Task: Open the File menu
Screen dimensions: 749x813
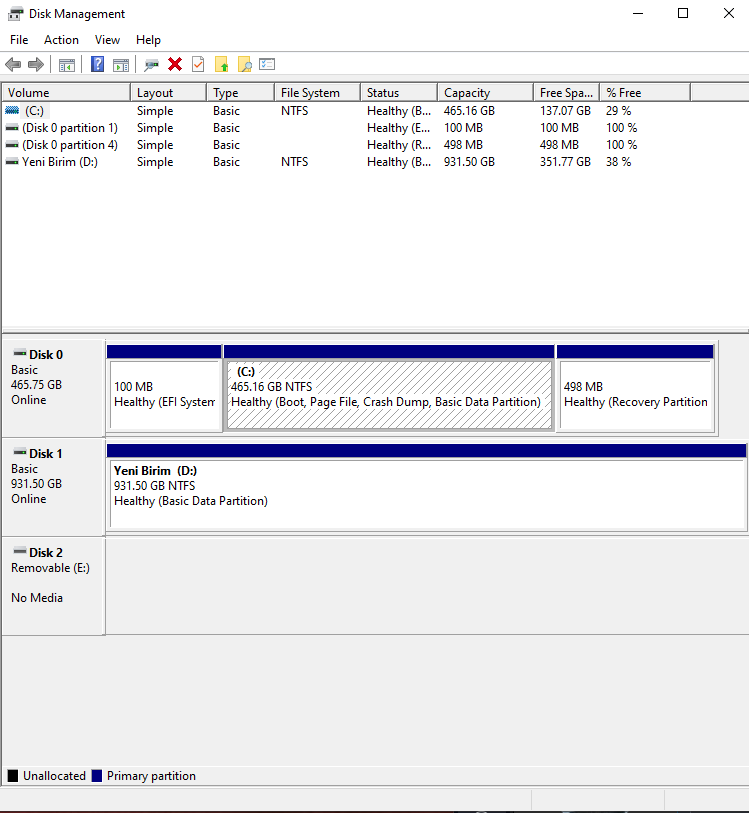Action: tap(19, 40)
